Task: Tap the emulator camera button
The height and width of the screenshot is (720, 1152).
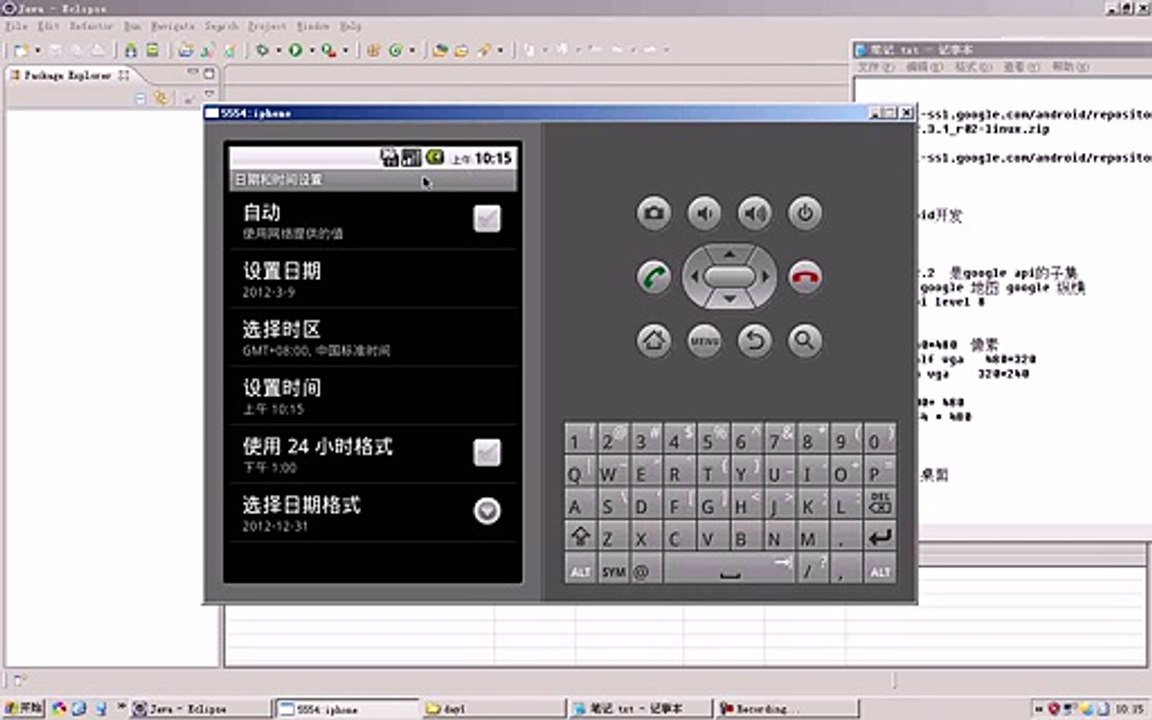Action: click(653, 213)
